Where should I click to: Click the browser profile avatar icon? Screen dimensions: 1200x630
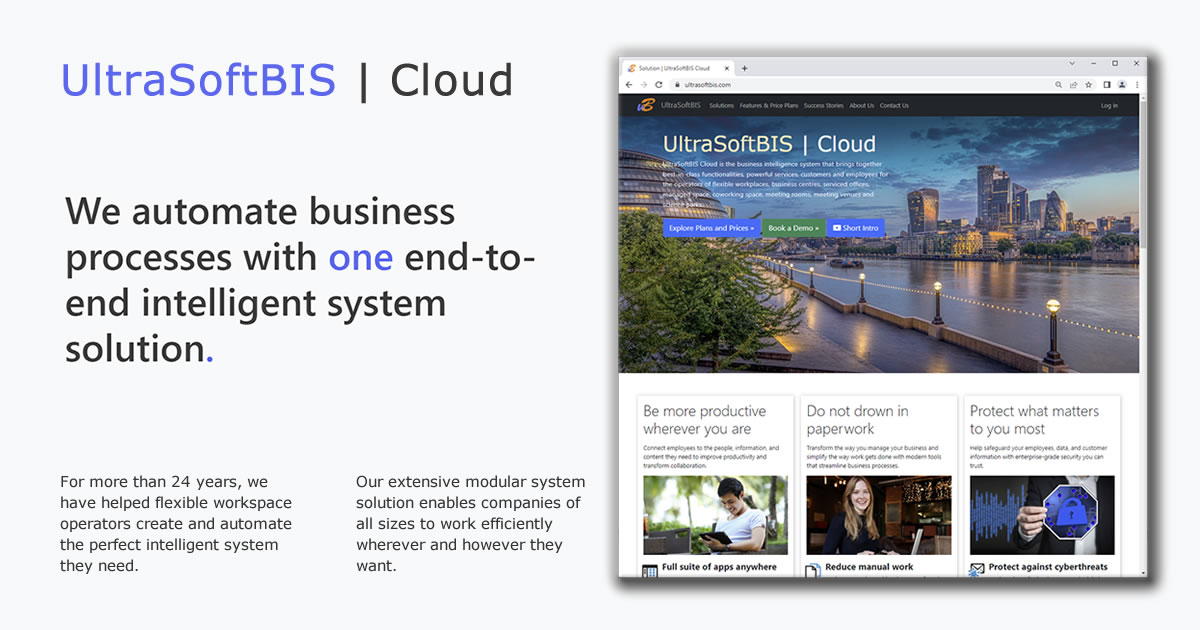(x=1121, y=84)
